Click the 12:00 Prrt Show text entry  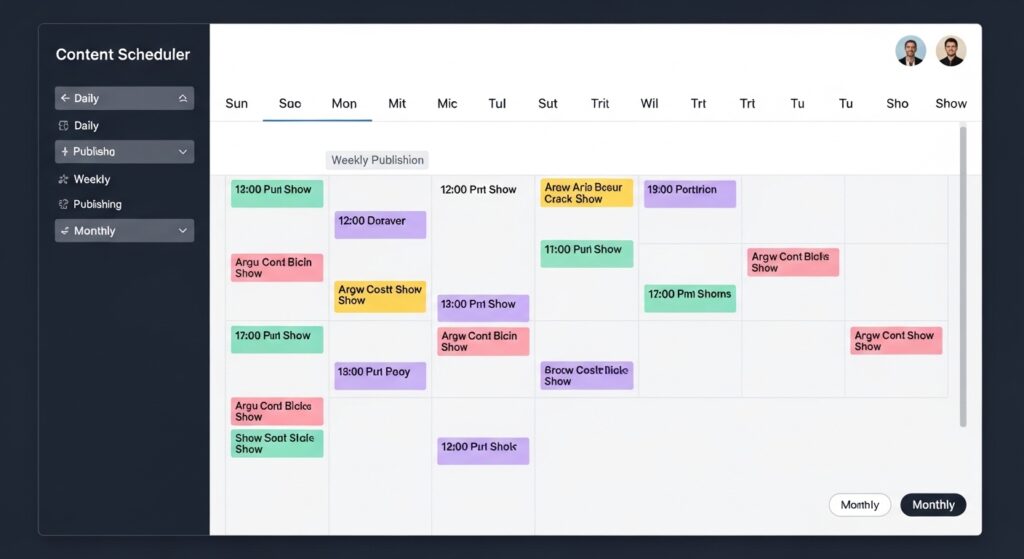(x=478, y=189)
